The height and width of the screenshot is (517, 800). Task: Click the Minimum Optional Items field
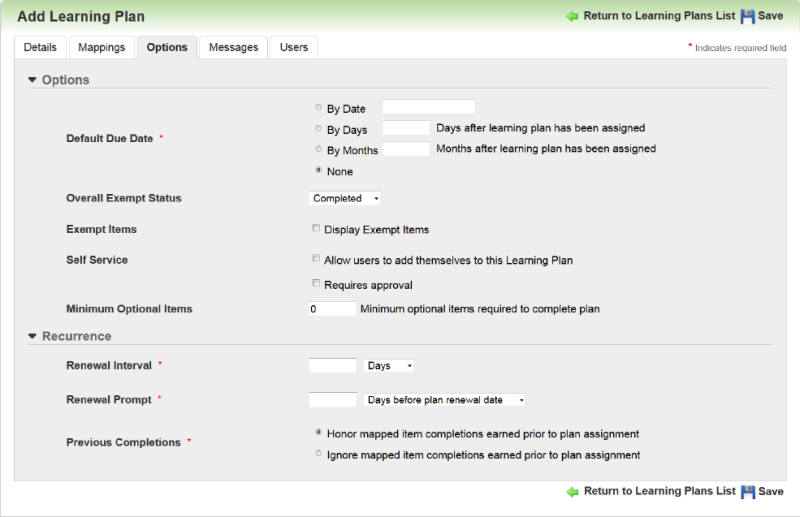pos(332,309)
